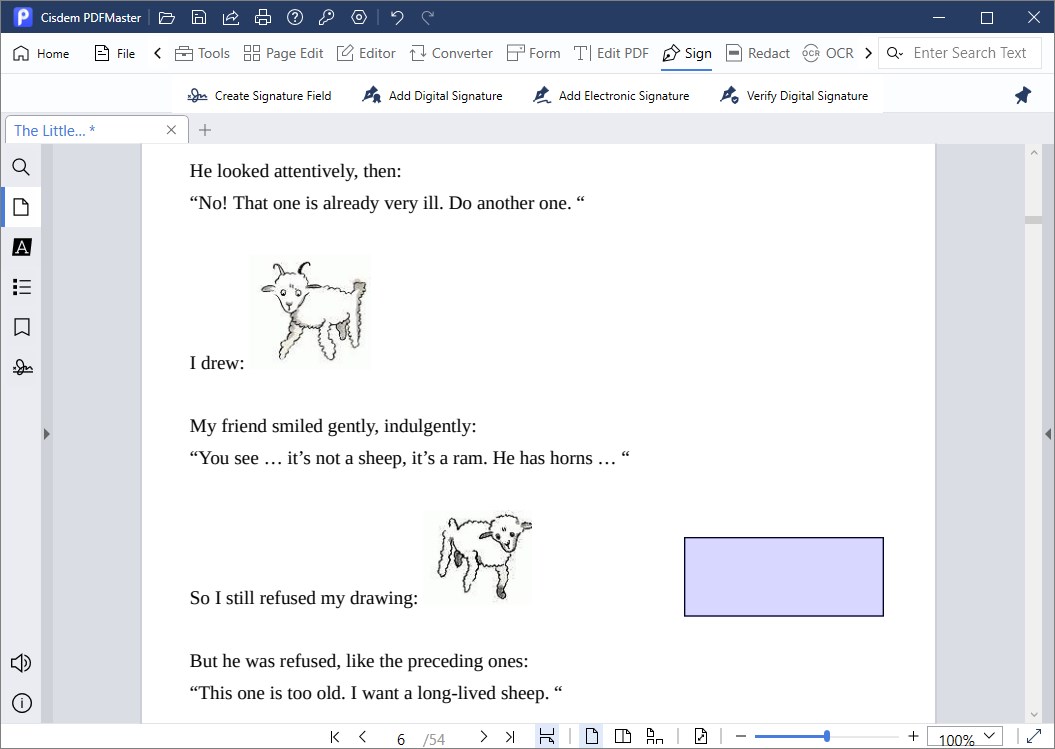Switch to the Tools tab
This screenshot has height=749, width=1055.
tap(202, 53)
